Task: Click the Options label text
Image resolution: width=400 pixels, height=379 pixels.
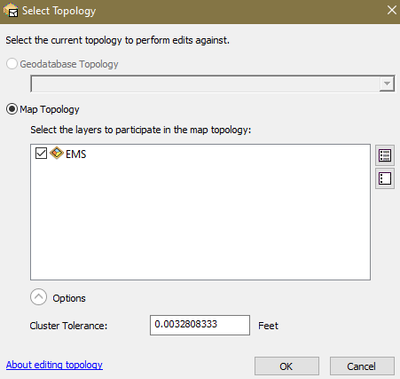Action: (69, 298)
